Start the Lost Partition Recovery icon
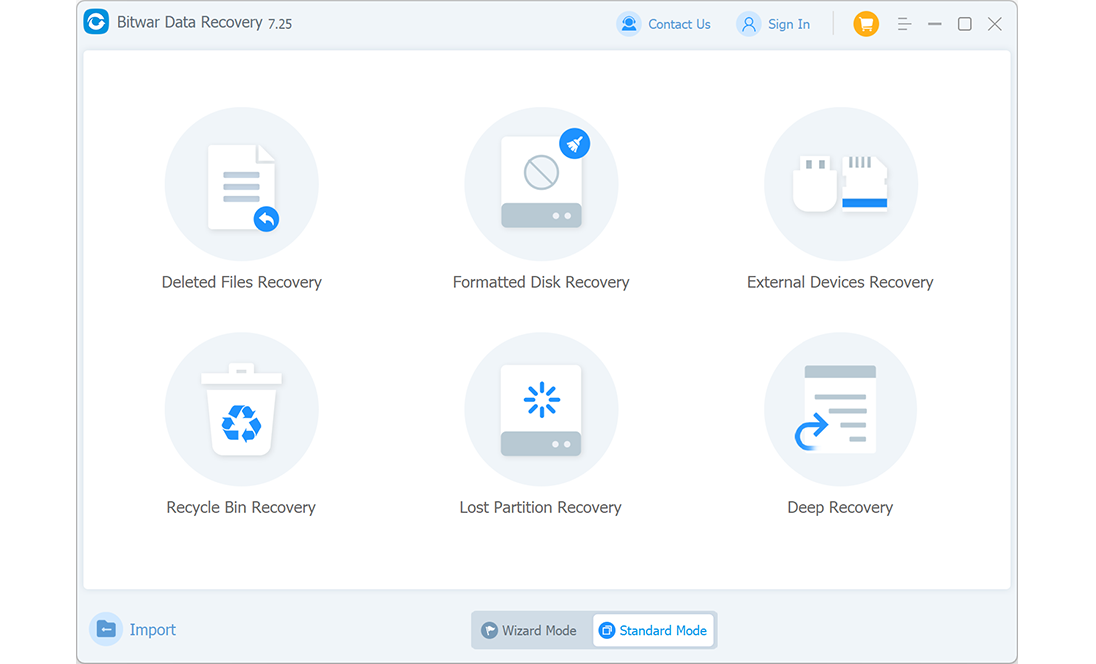The image size is (1096, 664). (541, 409)
